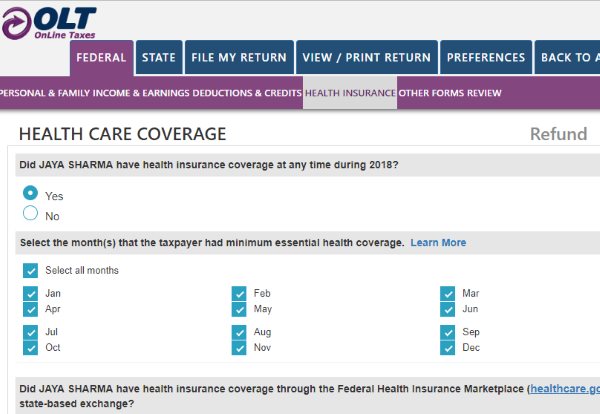Screen dimensions: 600x414
Task: Open the healthcare.gov link
Action: (x=564, y=388)
